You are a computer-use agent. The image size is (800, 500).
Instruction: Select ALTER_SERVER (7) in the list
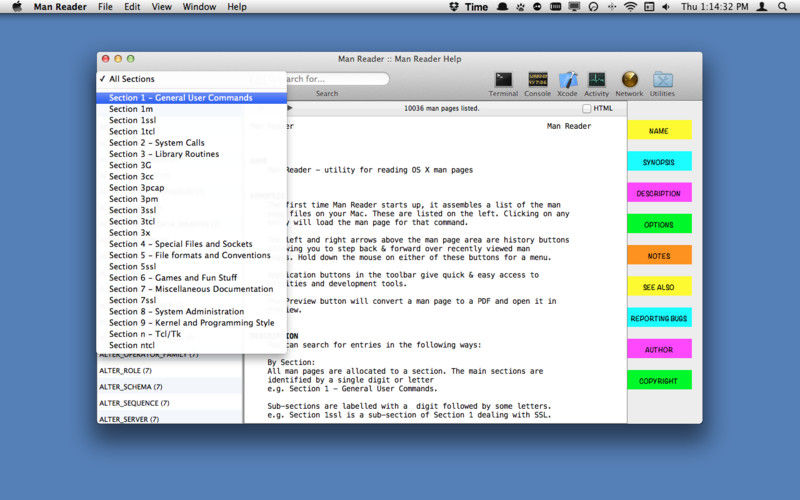pyautogui.click(x=170, y=418)
